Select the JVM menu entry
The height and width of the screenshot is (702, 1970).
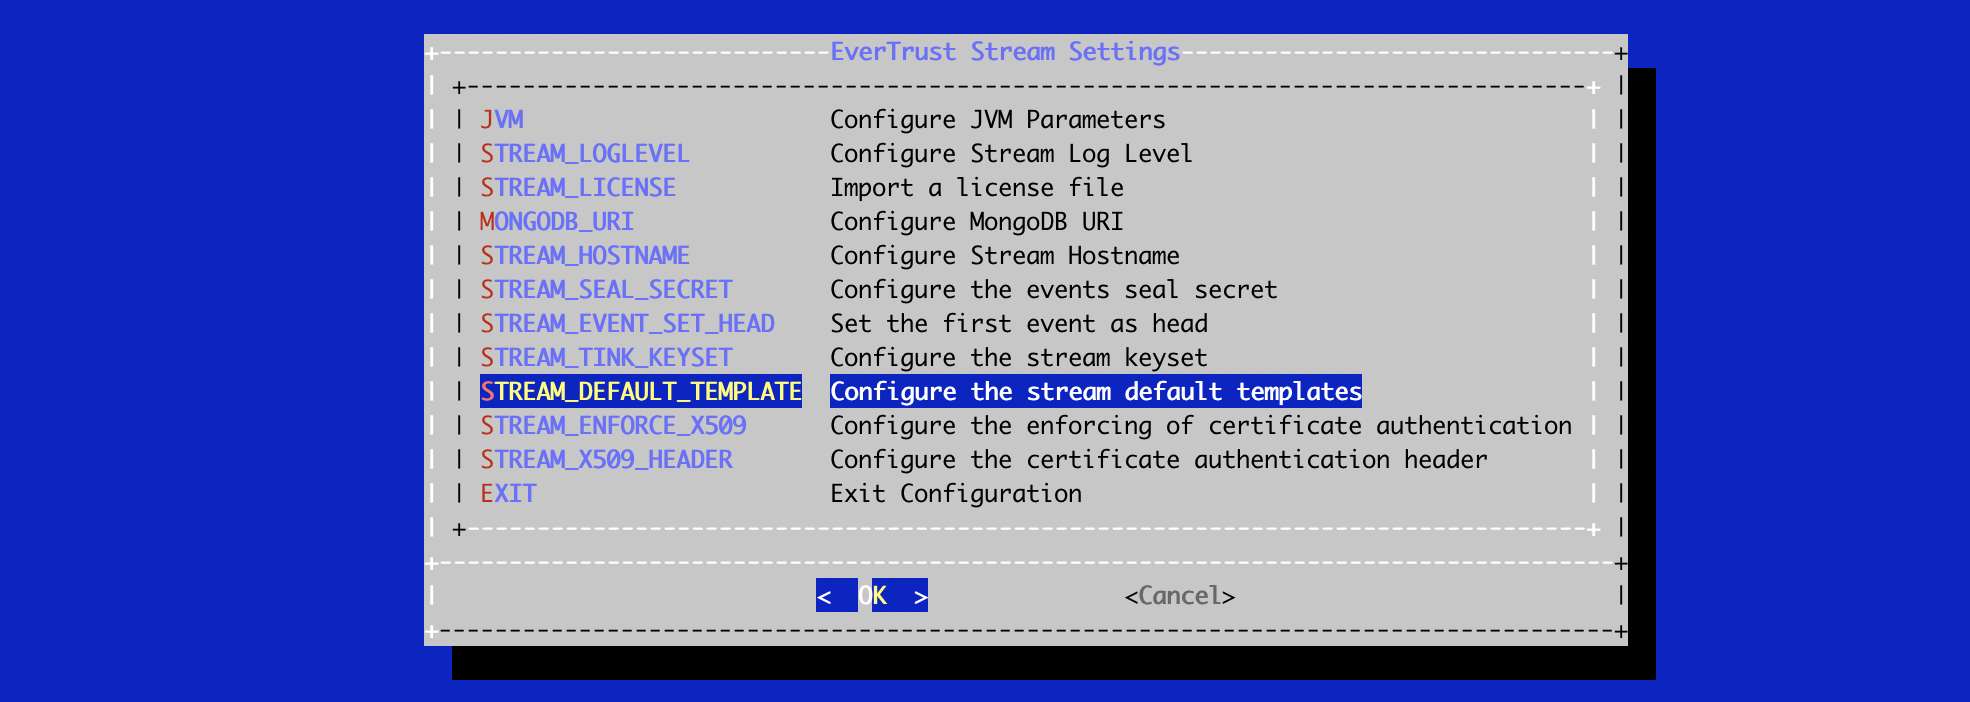(501, 120)
